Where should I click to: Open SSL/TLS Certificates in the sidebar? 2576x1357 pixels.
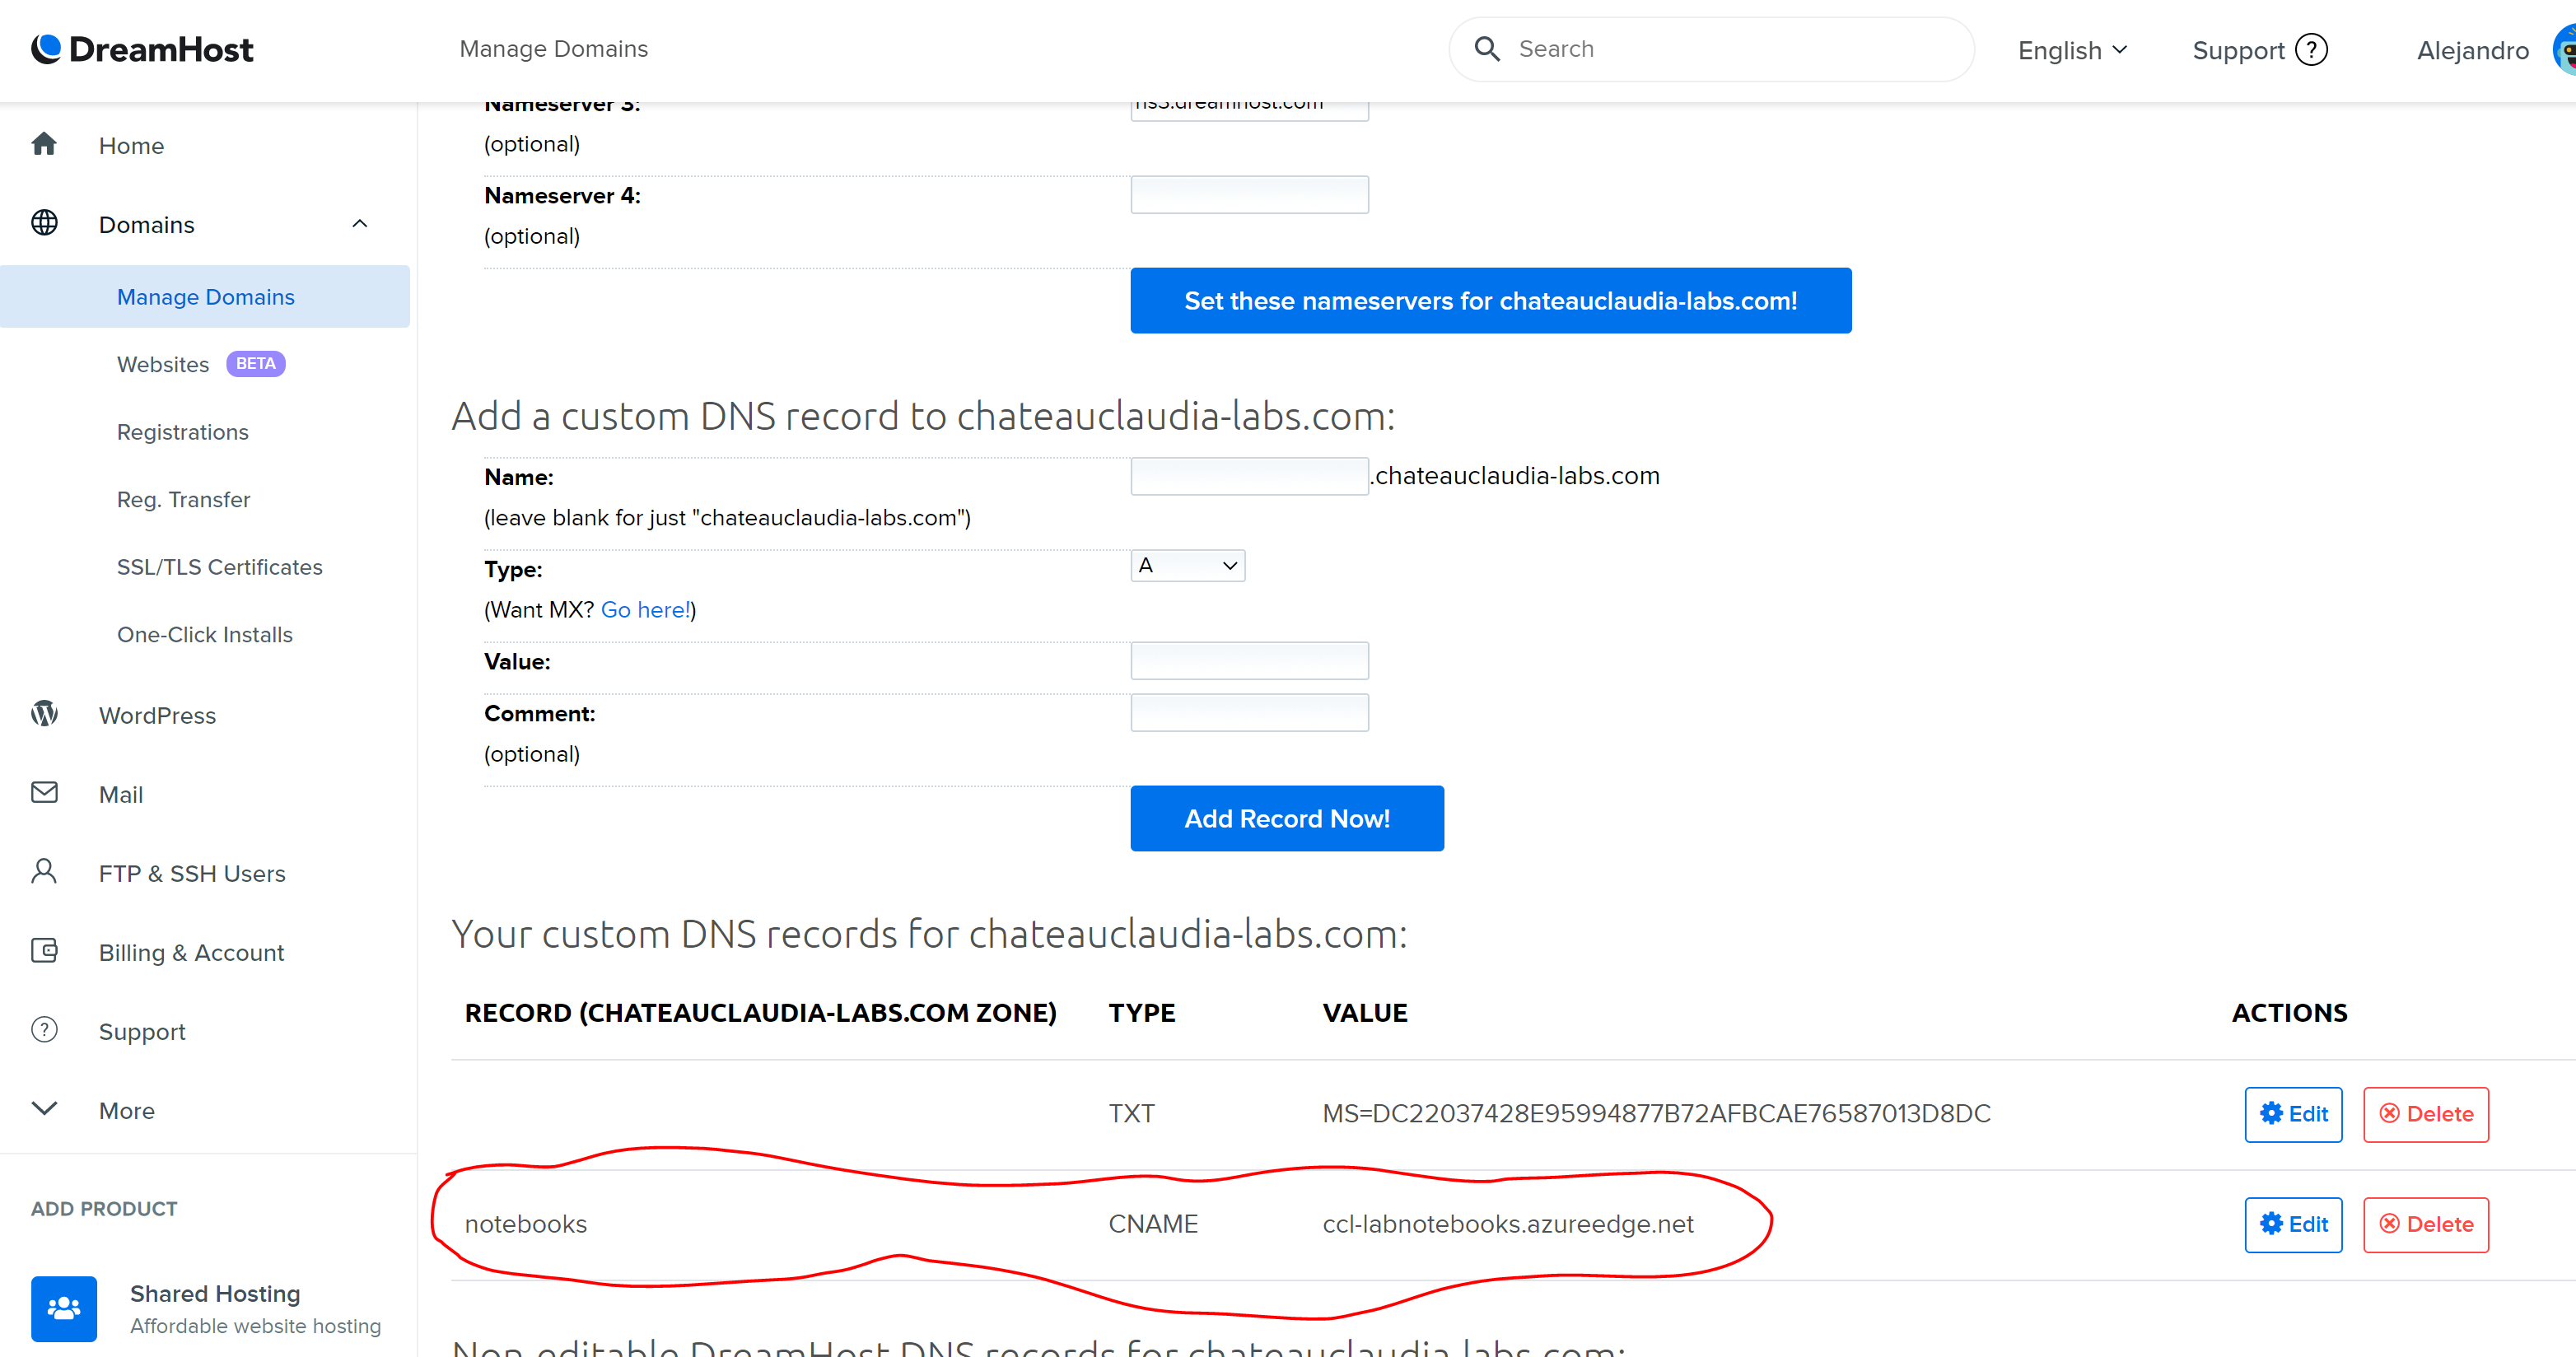(x=219, y=567)
